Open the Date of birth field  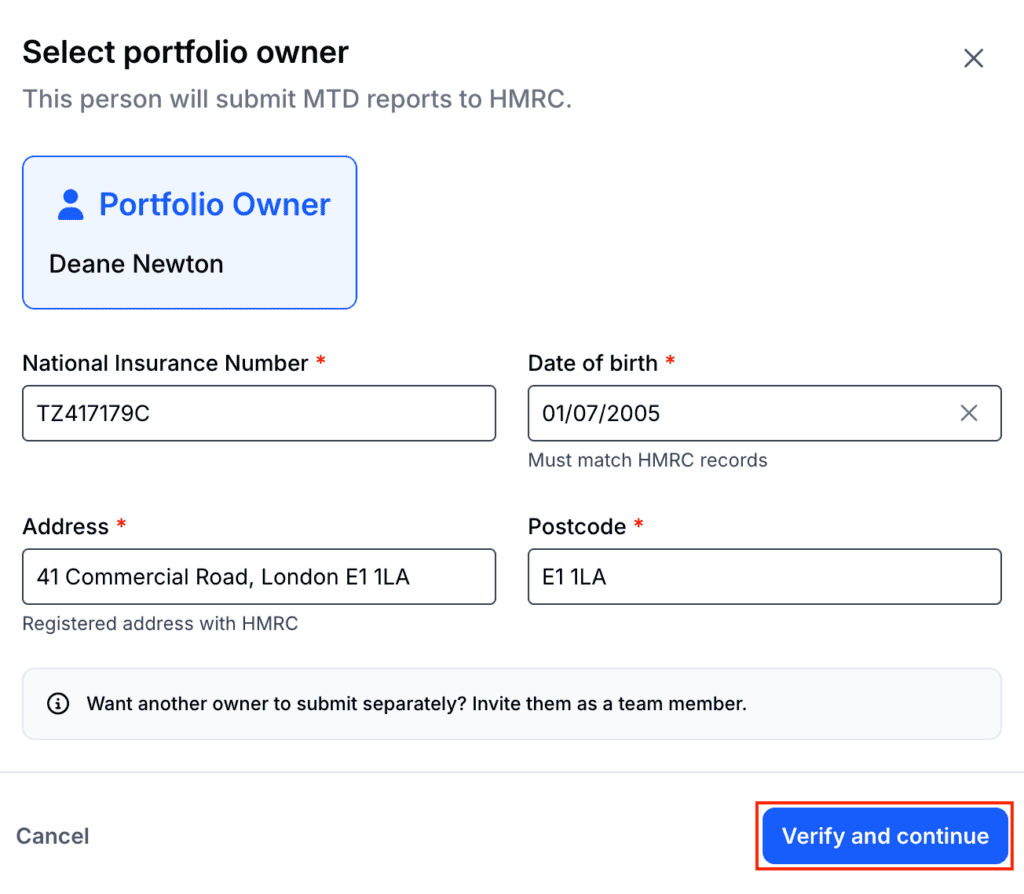tap(765, 413)
